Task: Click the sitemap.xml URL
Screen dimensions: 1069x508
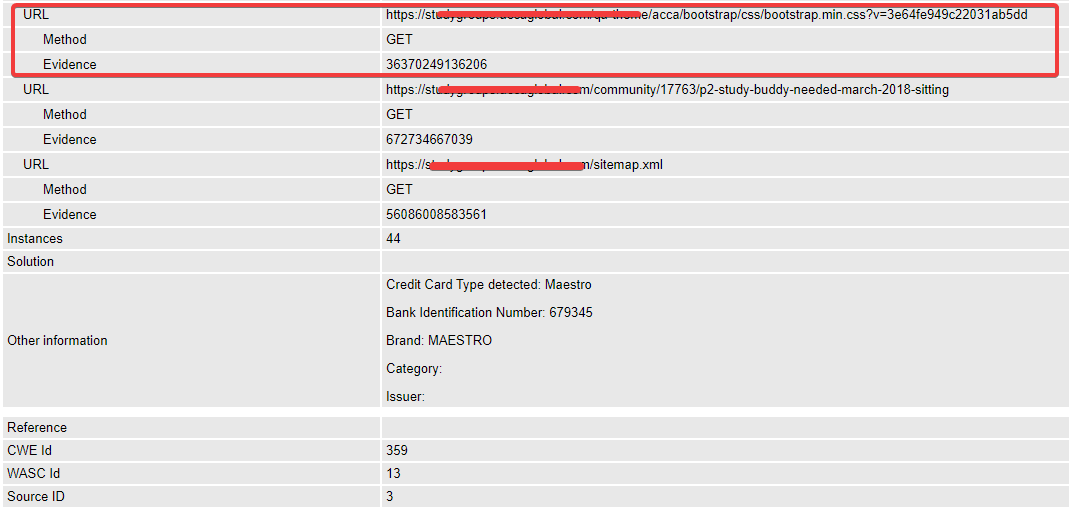Action: pos(524,164)
